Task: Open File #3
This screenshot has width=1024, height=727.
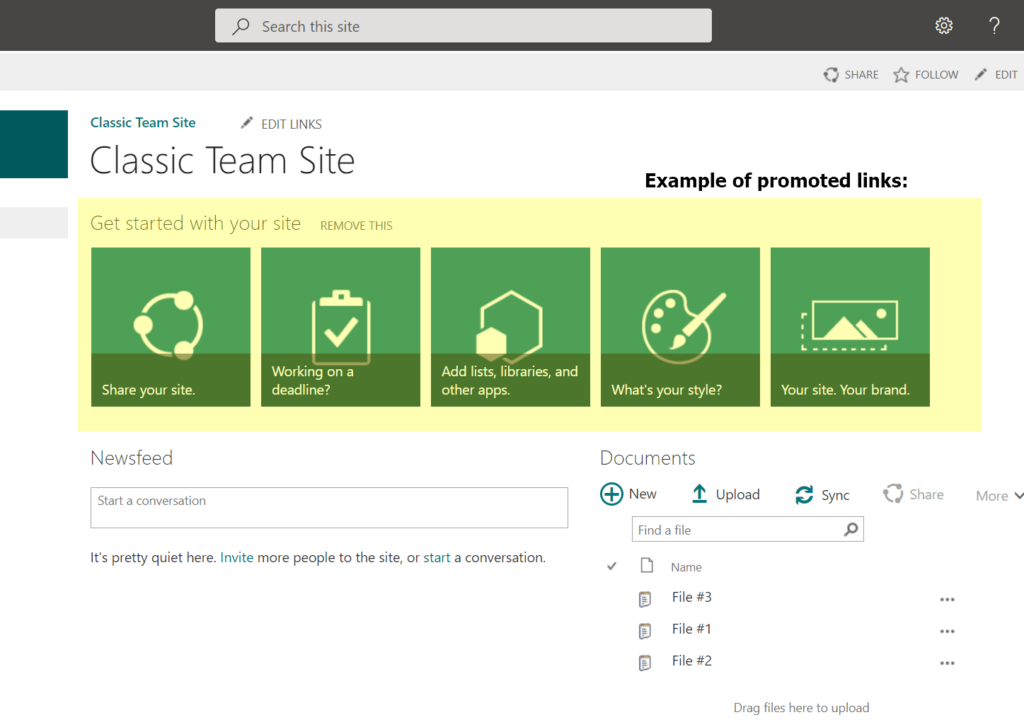Action: (x=692, y=597)
